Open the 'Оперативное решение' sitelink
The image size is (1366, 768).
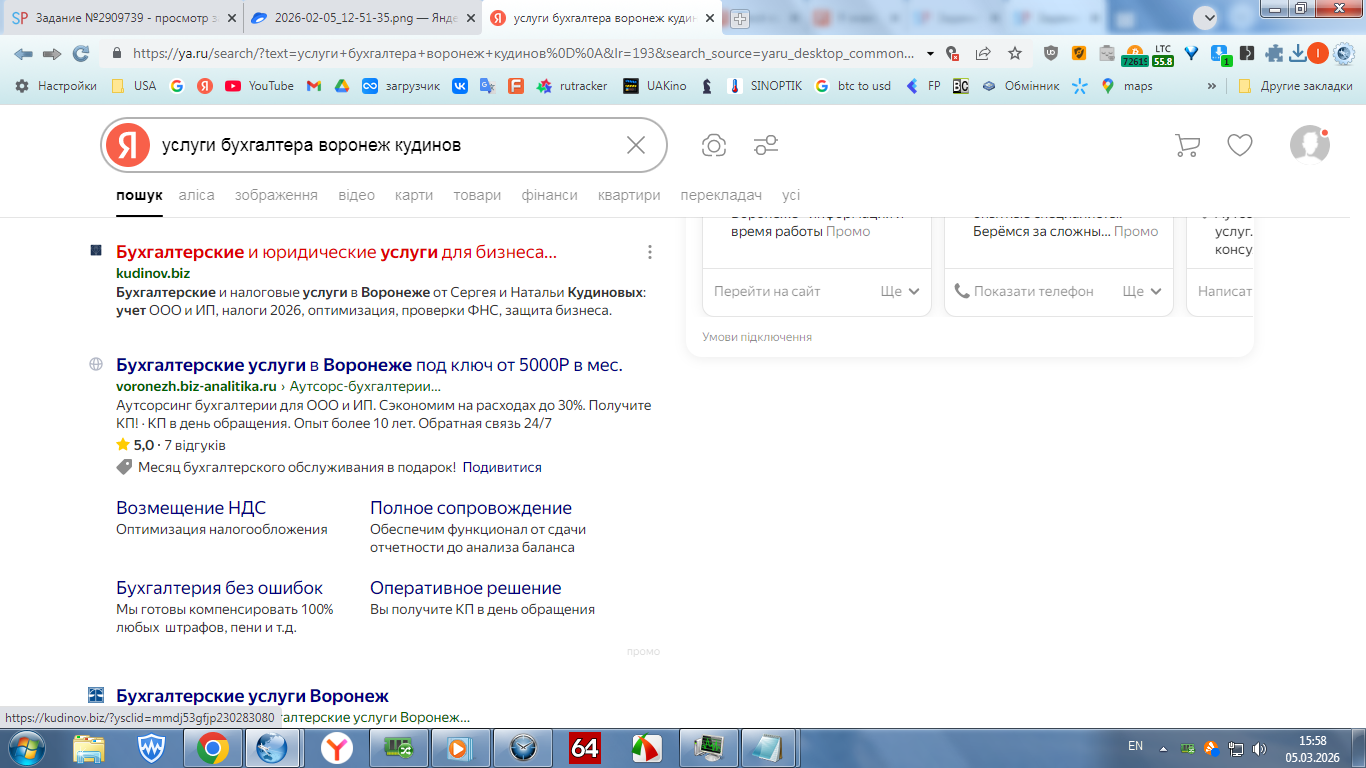tap(466, 588)
